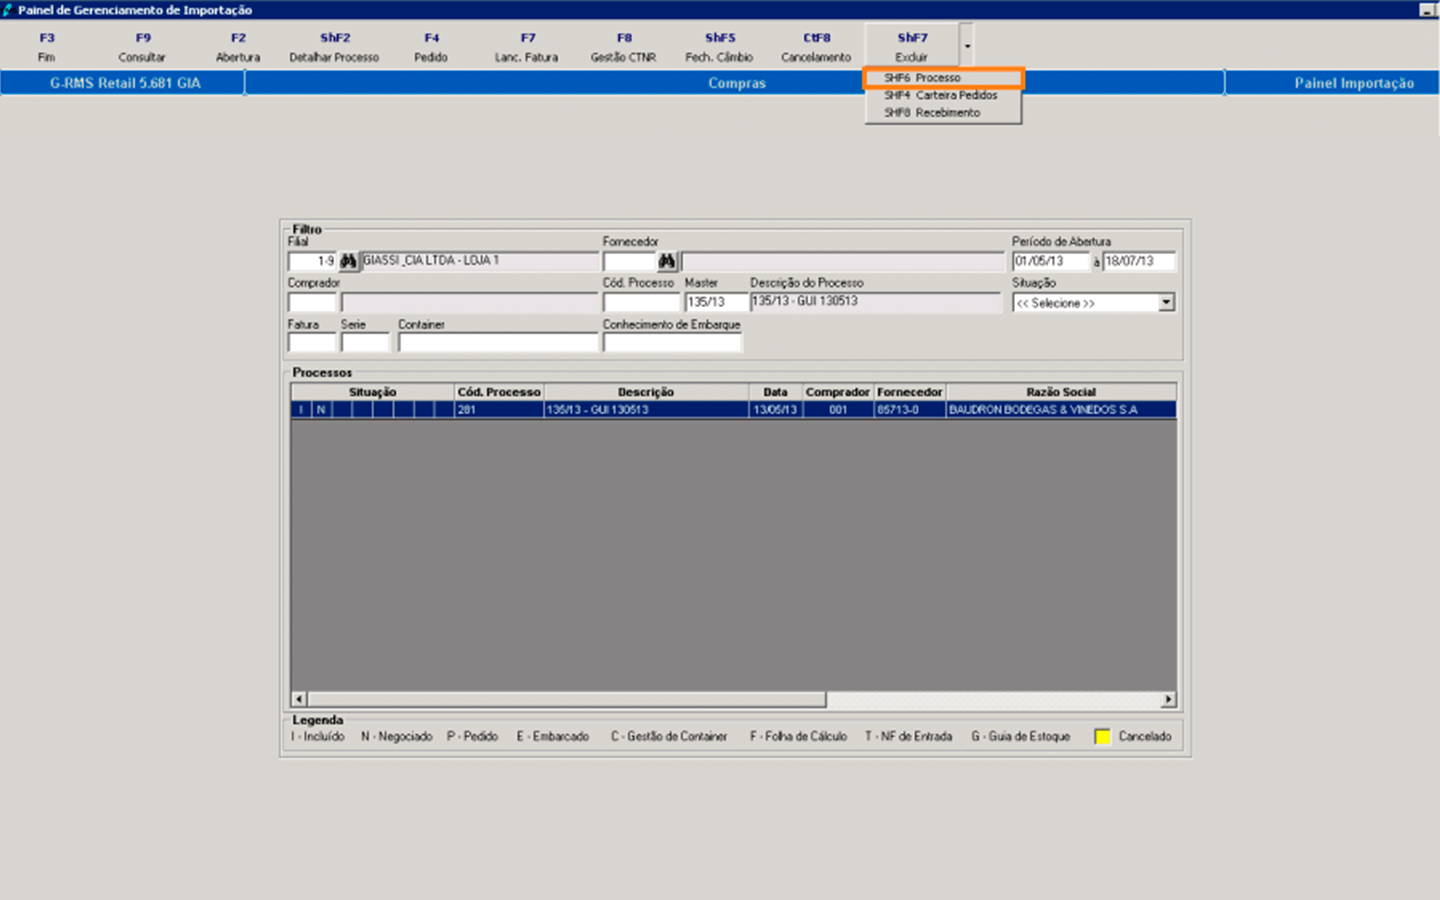
Task: Click the Filial binoculars search icon
Action: coord(348,261)
